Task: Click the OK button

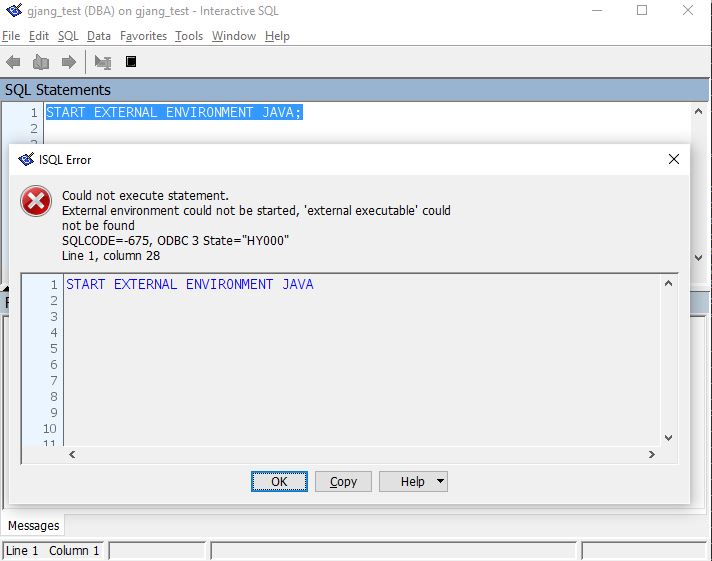Action: pos(279,482)
